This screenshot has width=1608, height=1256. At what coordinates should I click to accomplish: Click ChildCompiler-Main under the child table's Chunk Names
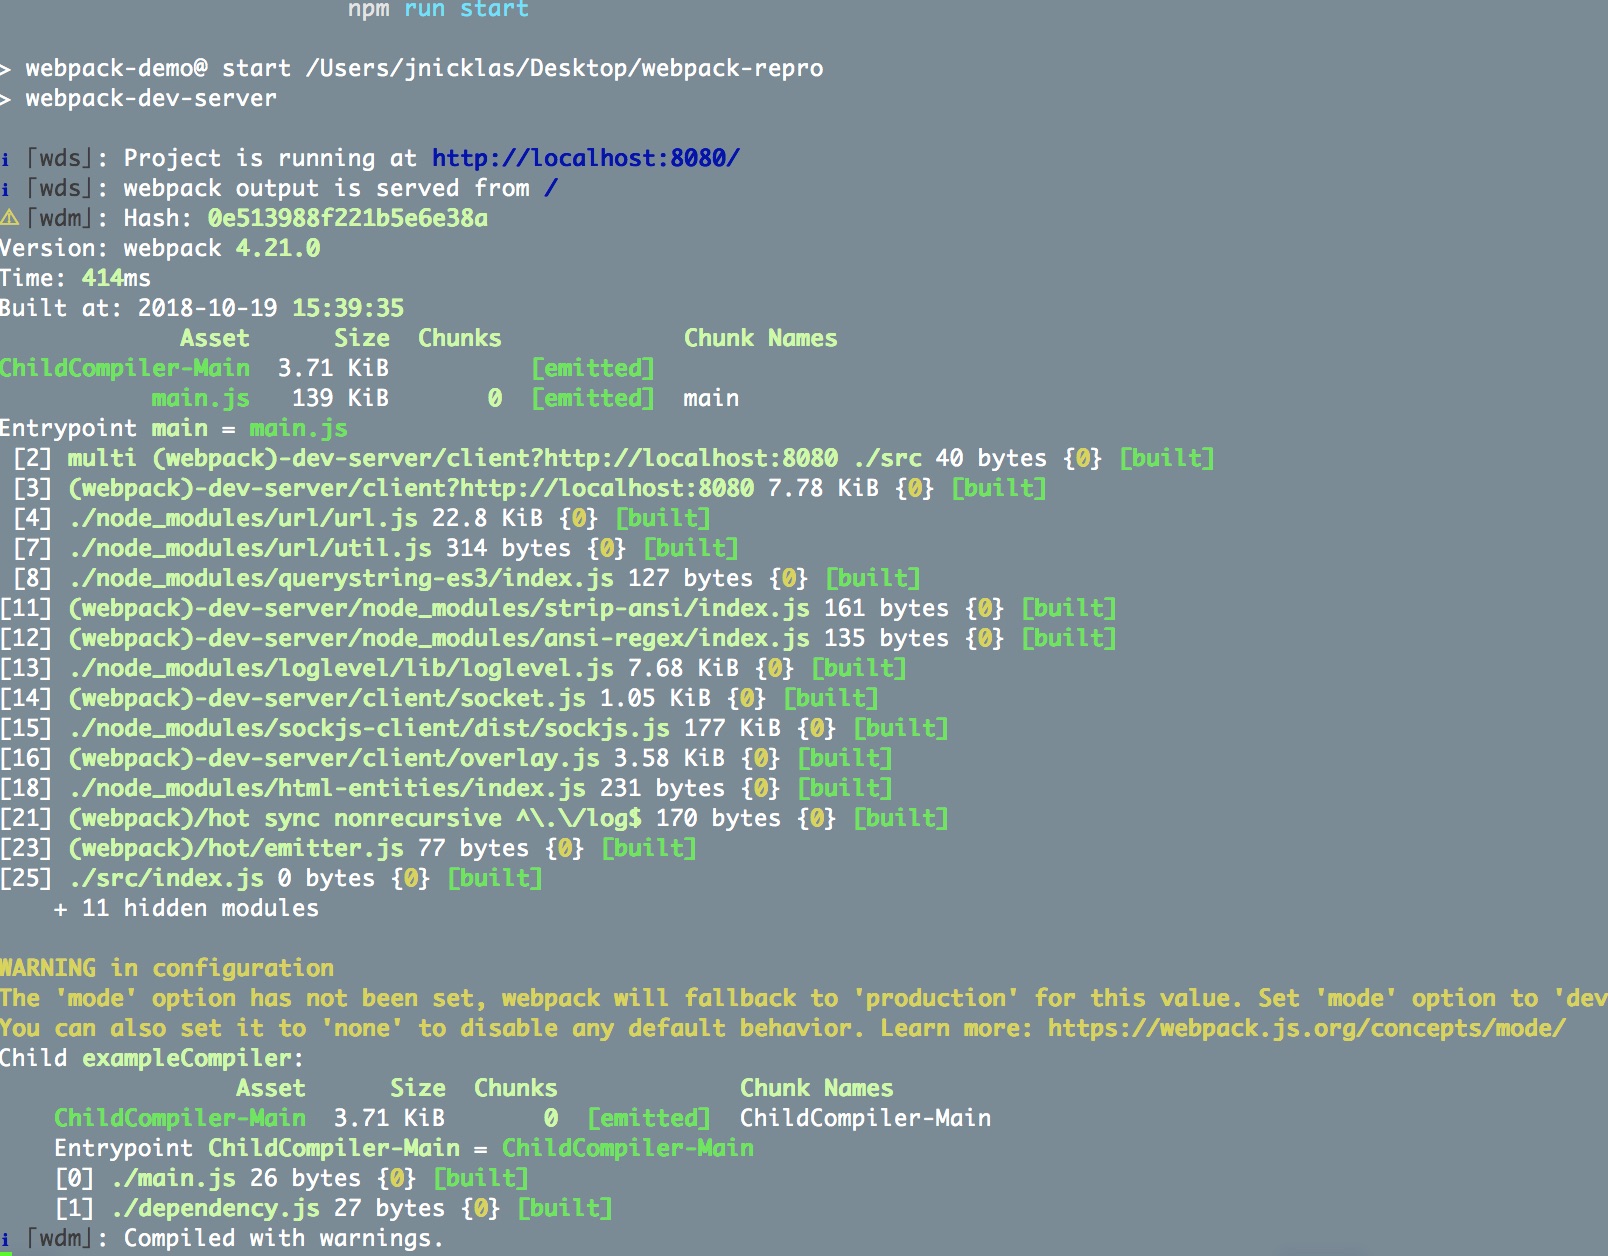tap(865, 1118)
